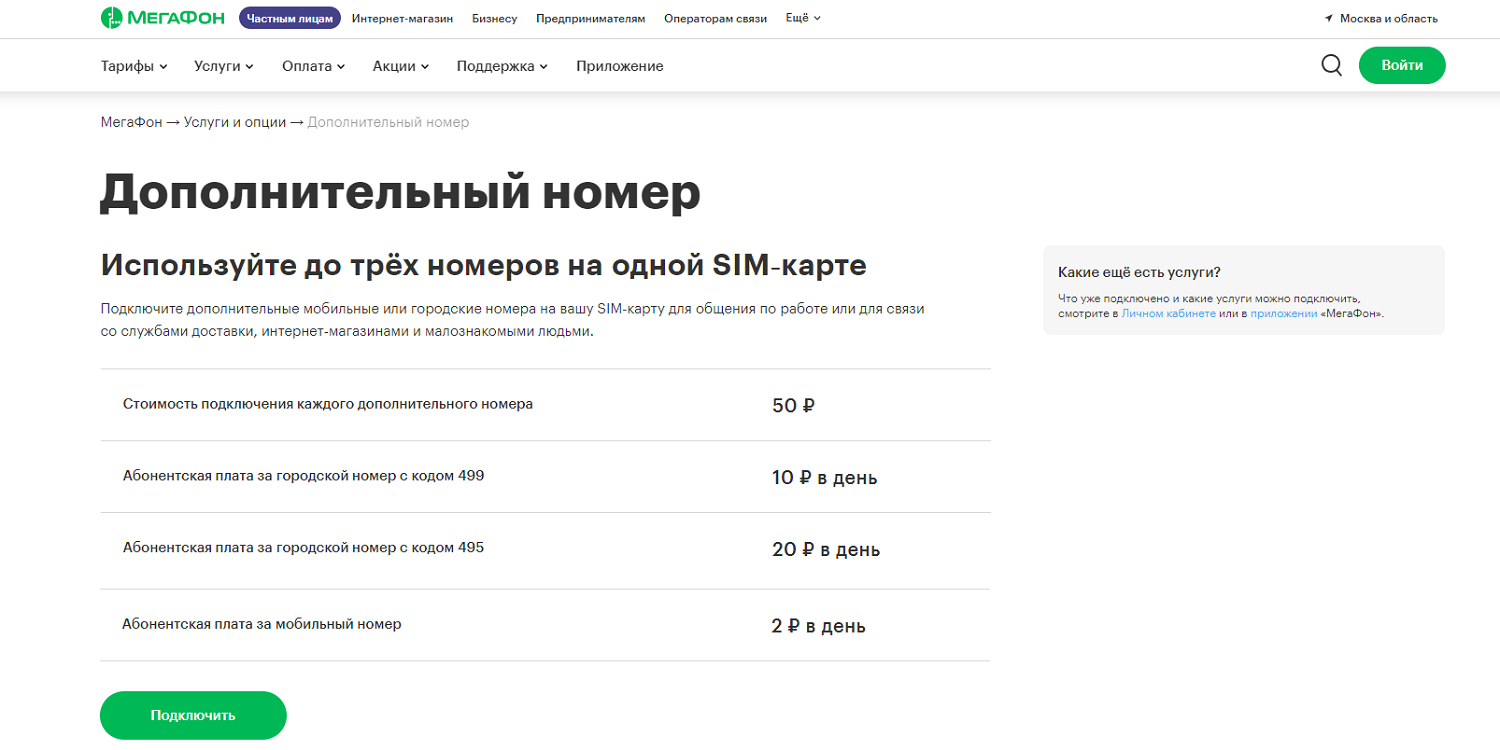Click the green Войти button

(x=1402, y=65)
